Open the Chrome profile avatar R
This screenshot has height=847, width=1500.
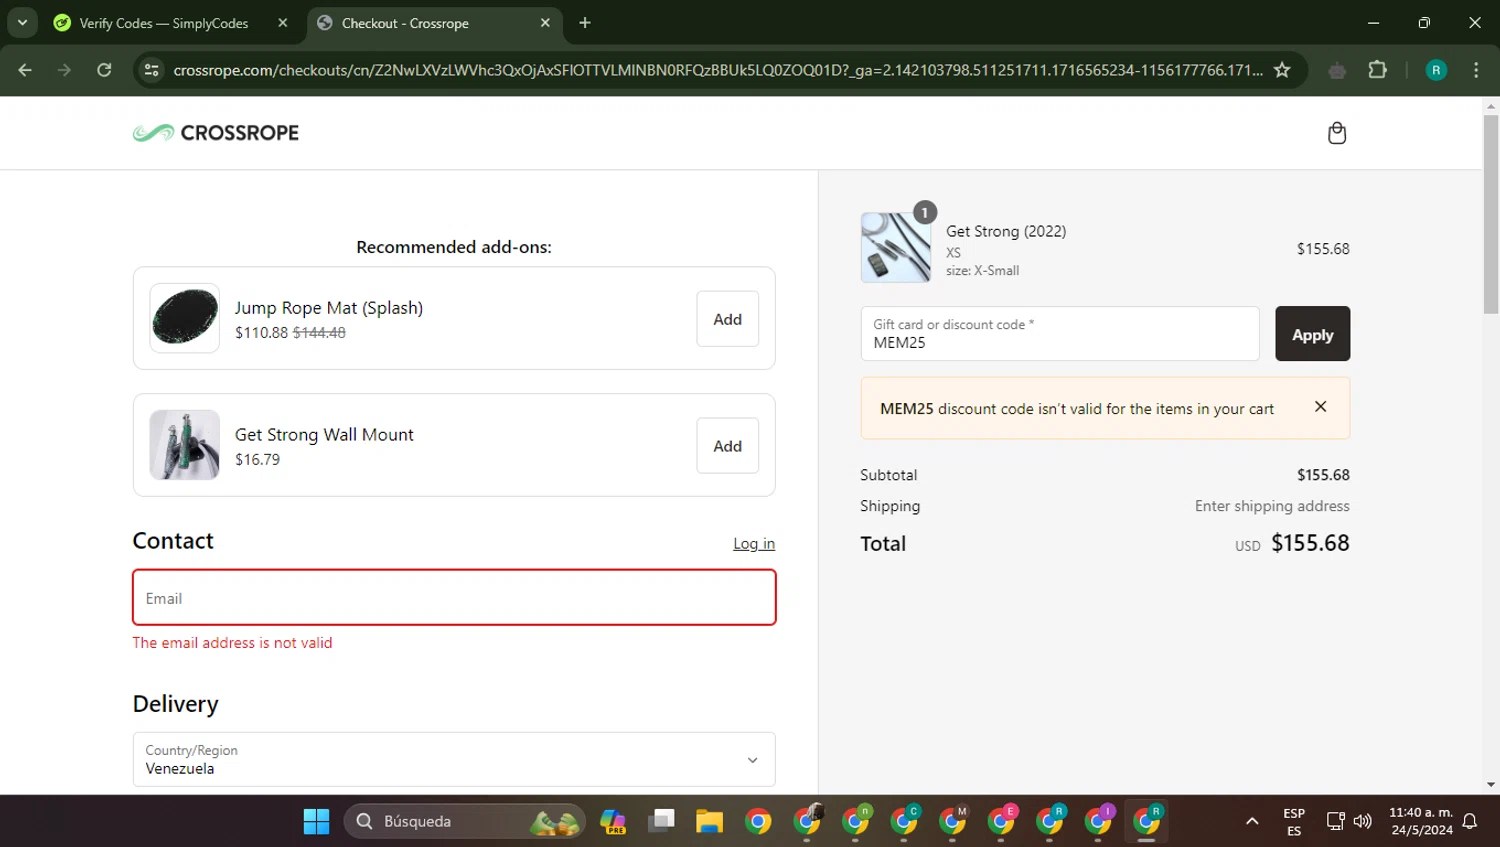point(1436,70)
